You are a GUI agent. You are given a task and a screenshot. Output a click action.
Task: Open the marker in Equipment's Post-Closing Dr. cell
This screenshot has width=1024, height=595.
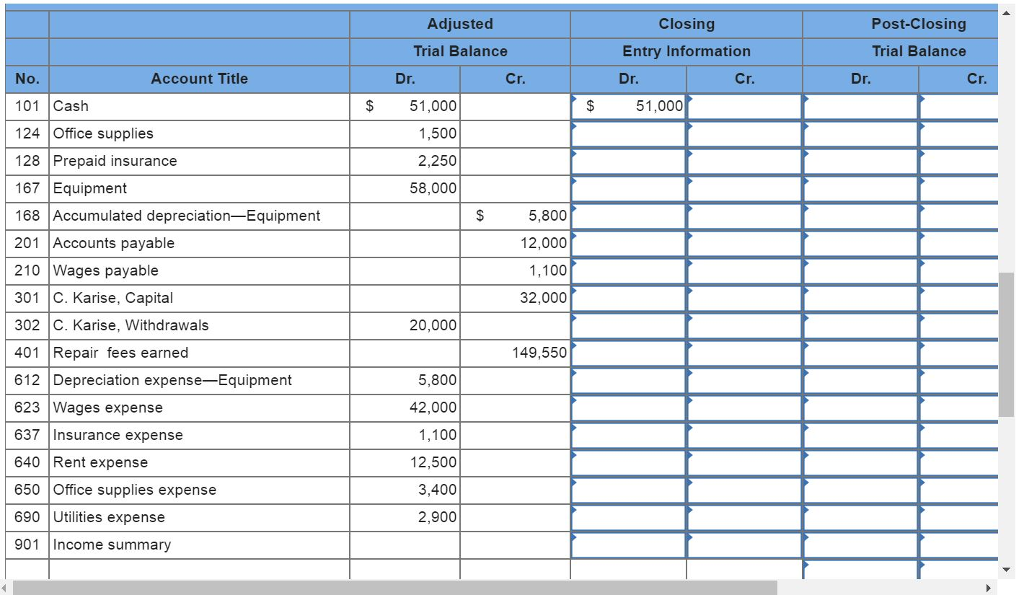click(804, 183)
